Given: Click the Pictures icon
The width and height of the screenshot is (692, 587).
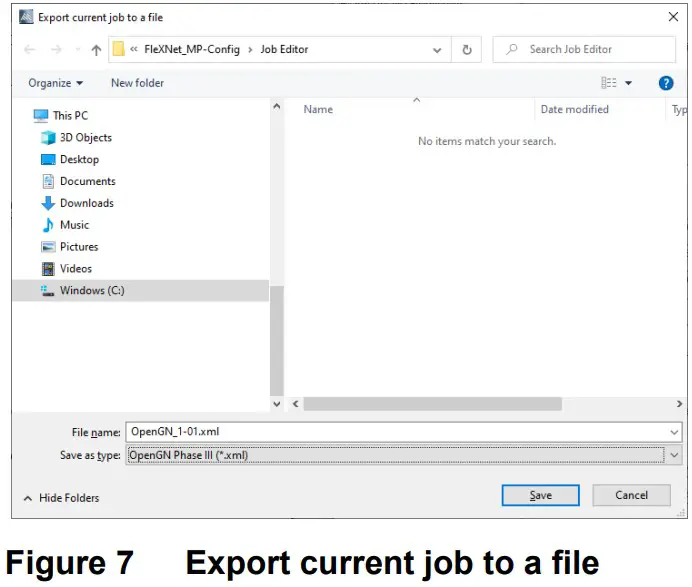Looking at the screenshot, I should 48,247.
